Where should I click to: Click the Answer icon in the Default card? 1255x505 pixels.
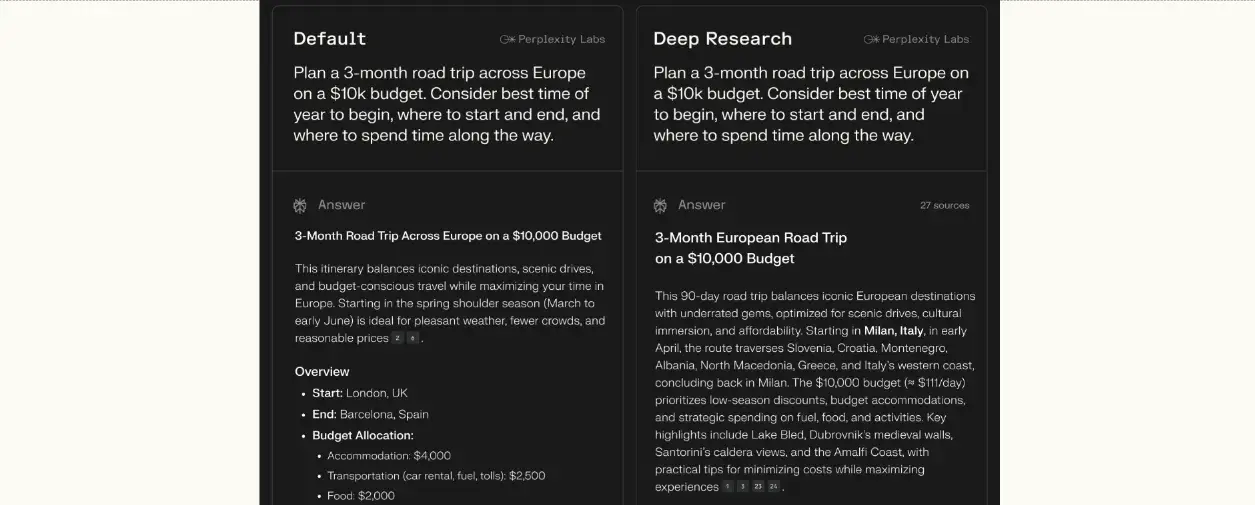coord(300,205)
